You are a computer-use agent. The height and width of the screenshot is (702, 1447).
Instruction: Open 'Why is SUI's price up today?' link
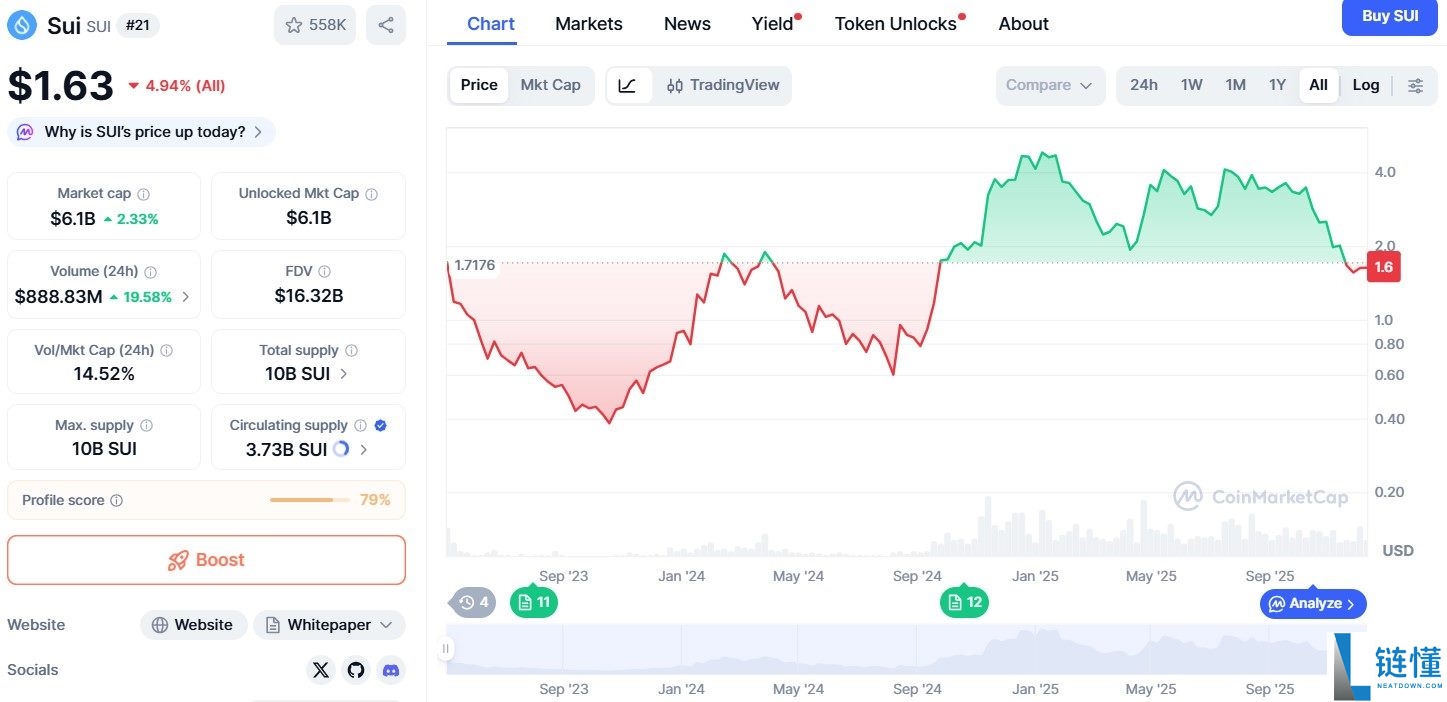click(x=140, y=131)
